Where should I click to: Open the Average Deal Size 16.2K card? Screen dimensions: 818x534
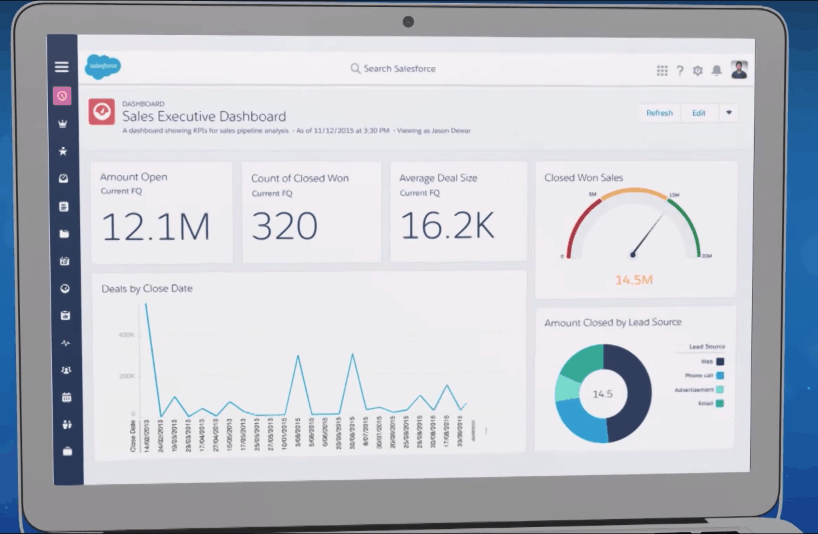[x=459, y=211]
